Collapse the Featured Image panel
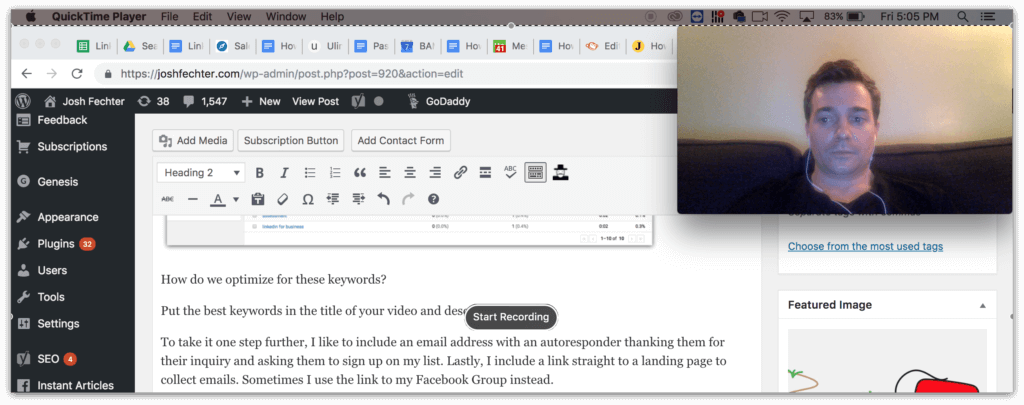The width and height of the screenshot is (1024, 405). click(x=982, y=306)
